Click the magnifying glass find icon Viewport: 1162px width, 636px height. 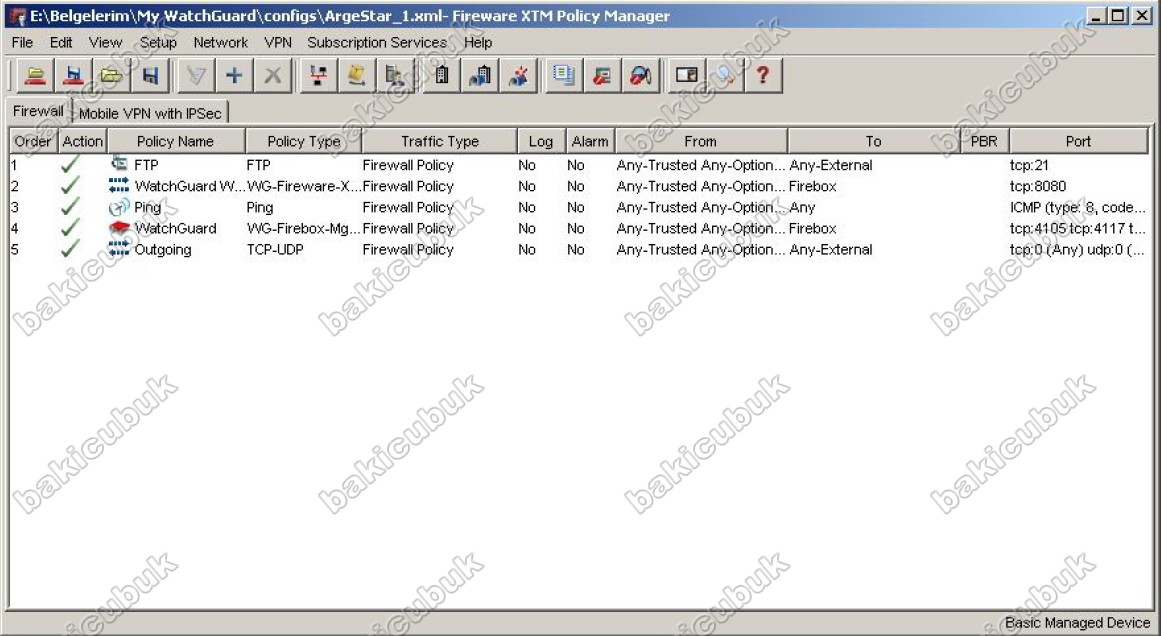tap(726, 75)
